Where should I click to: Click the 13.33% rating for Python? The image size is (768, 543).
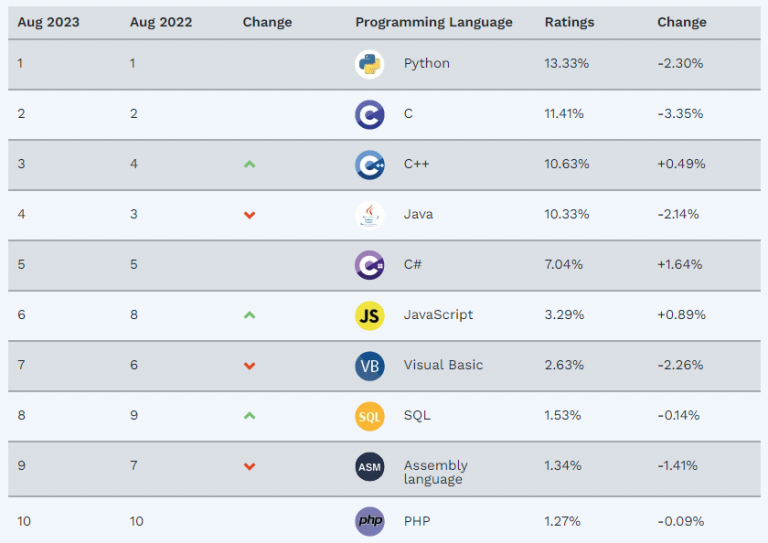[566, 64]
